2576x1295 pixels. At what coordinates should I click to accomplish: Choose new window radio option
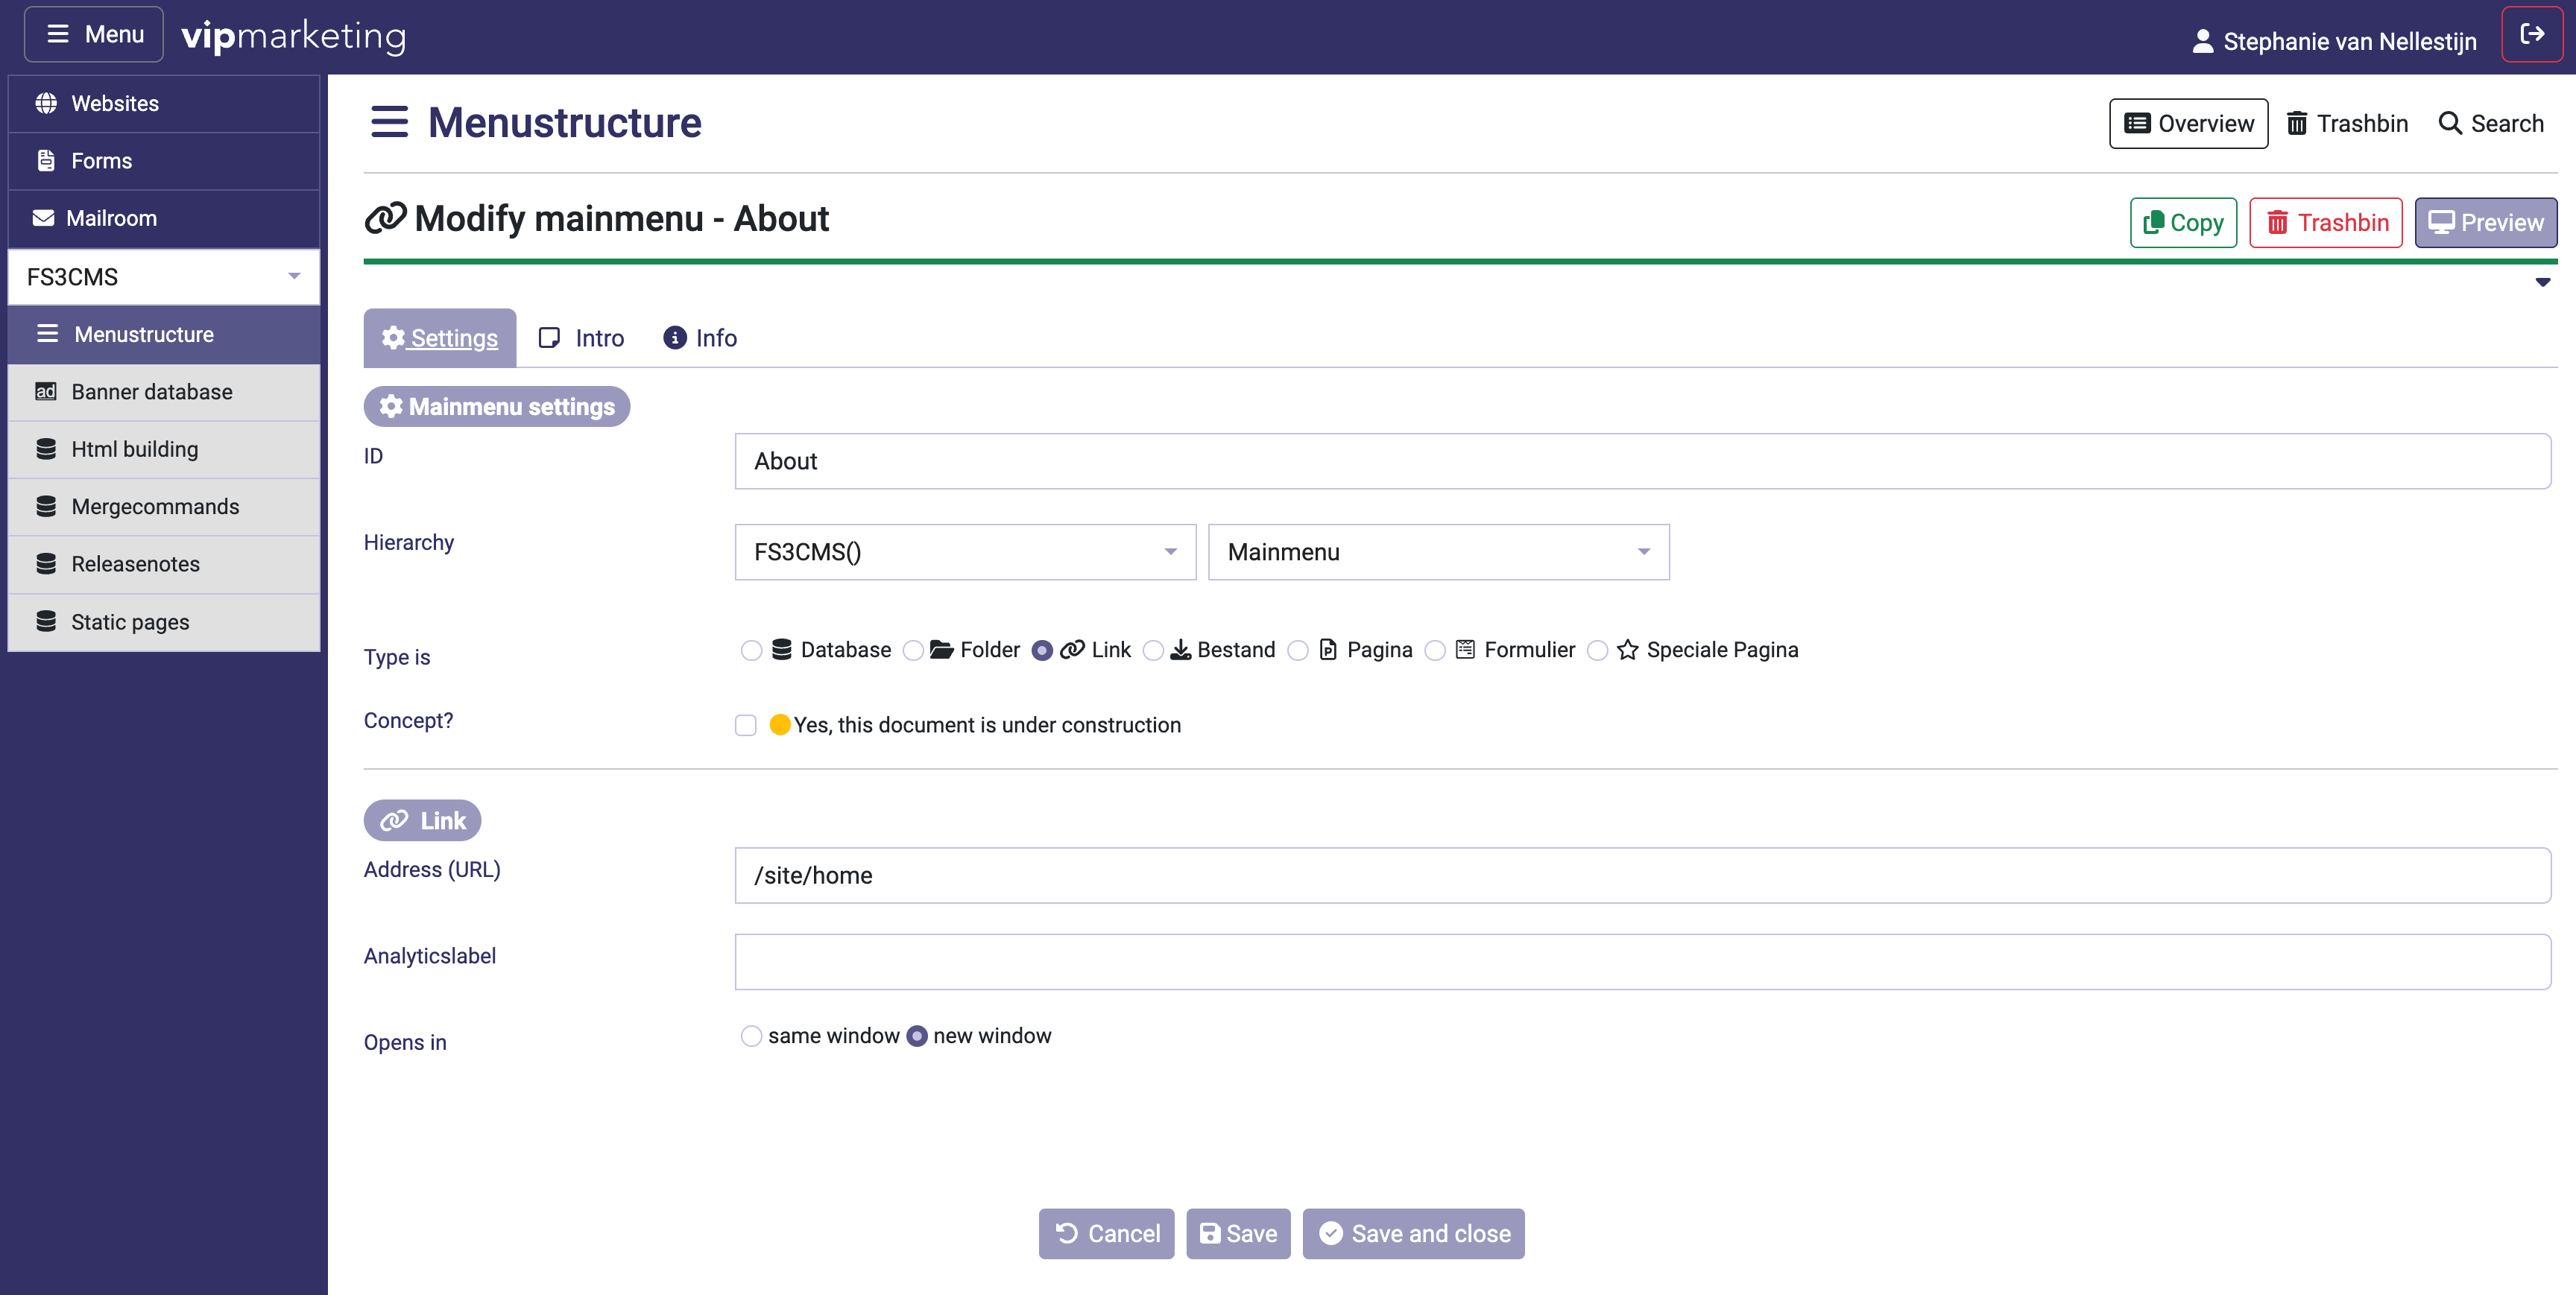click(x=917, y=1036)
